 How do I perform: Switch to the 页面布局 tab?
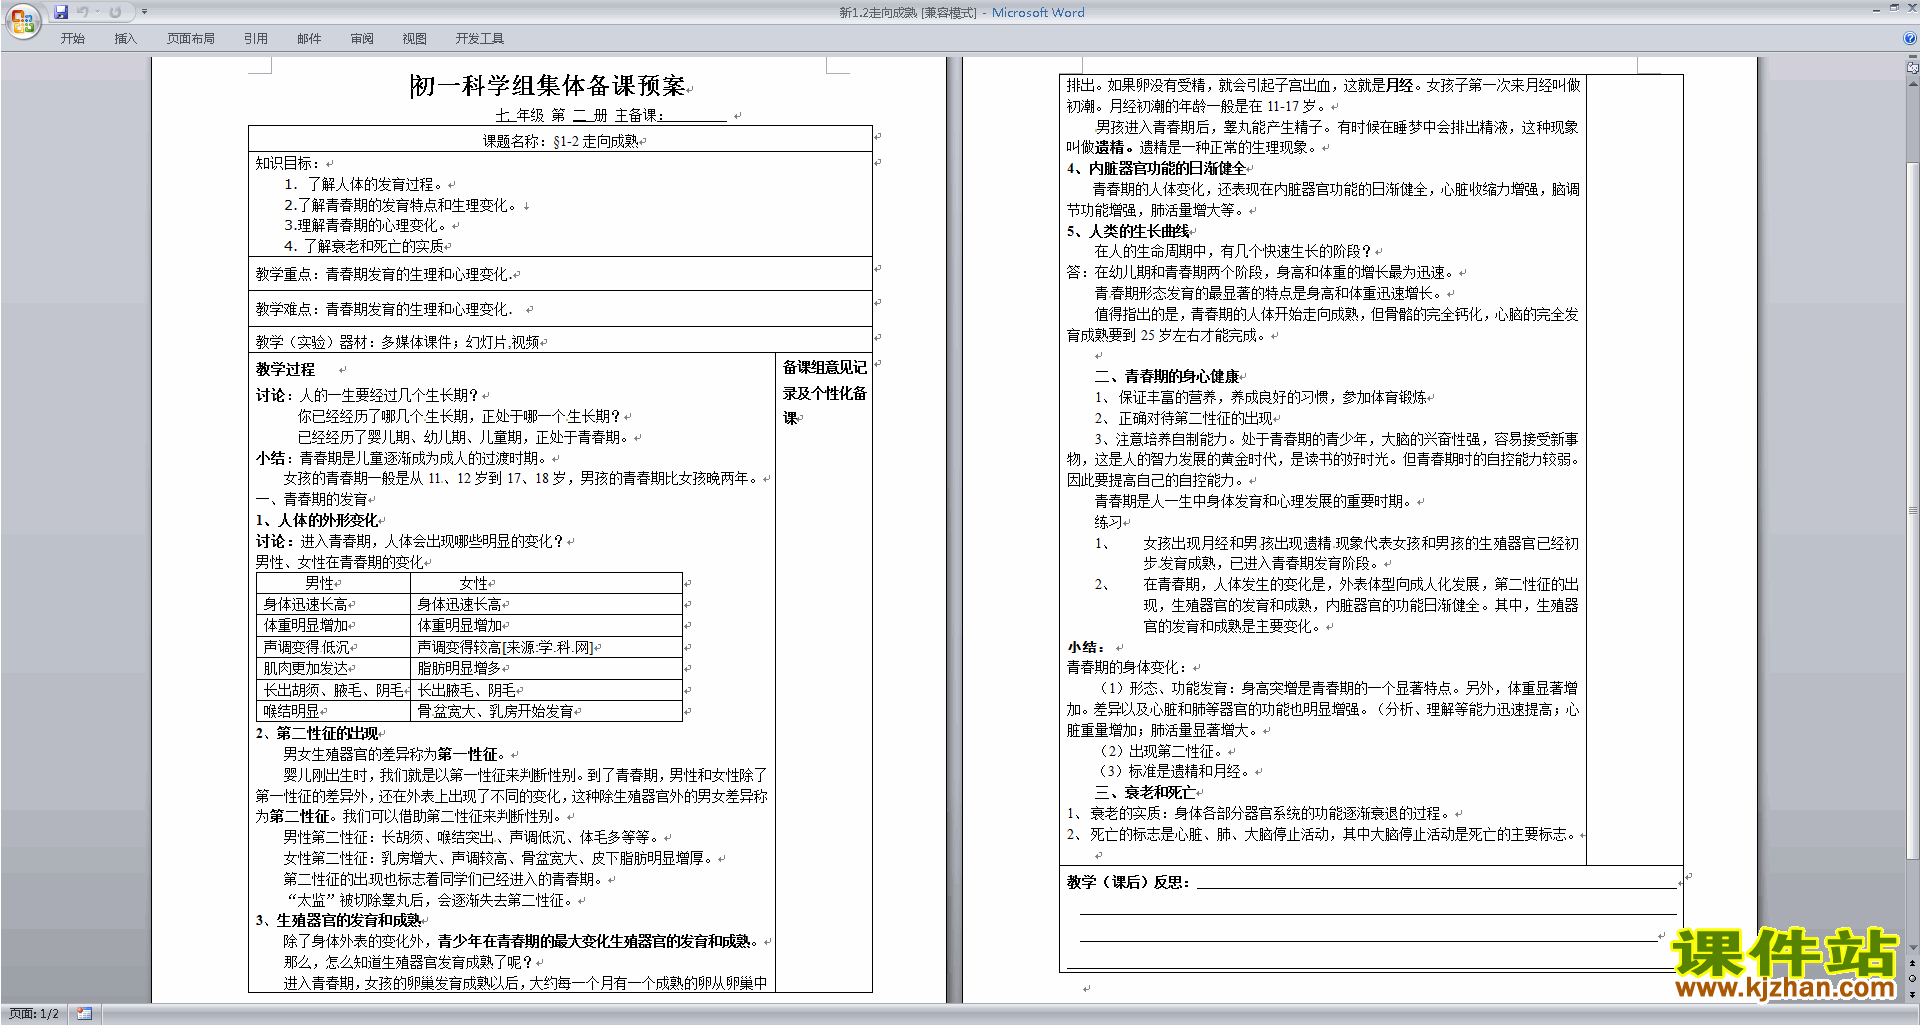click(191, 39)
